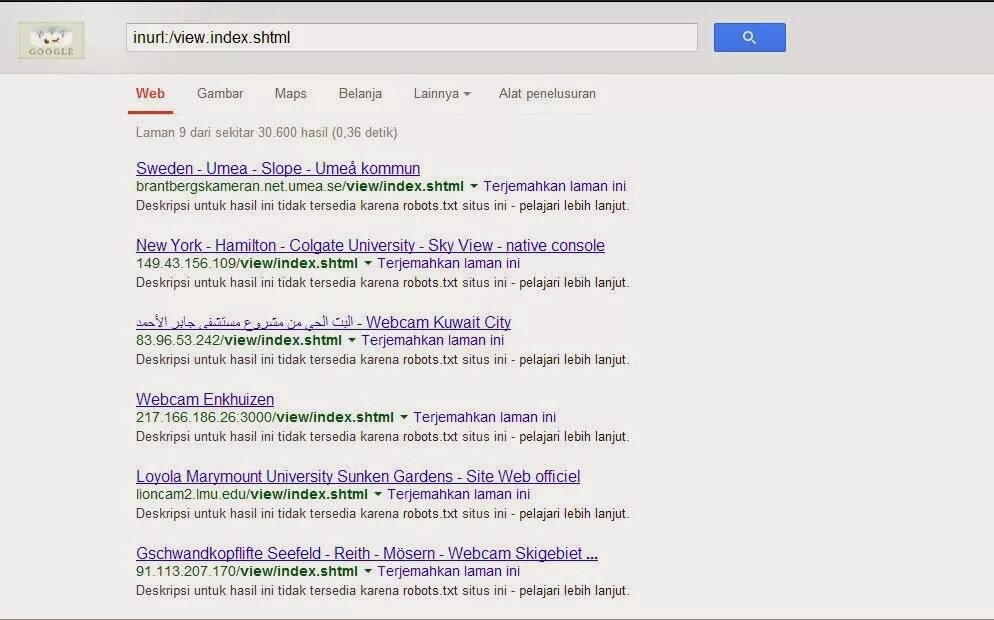
Task: Expand arrow next to 83.96.53.242 URL
Action: click(352, 340)
